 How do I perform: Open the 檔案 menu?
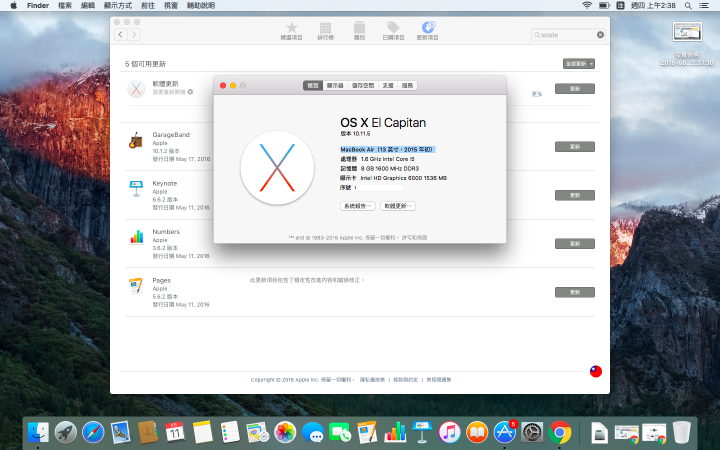[x=65, y=6]
